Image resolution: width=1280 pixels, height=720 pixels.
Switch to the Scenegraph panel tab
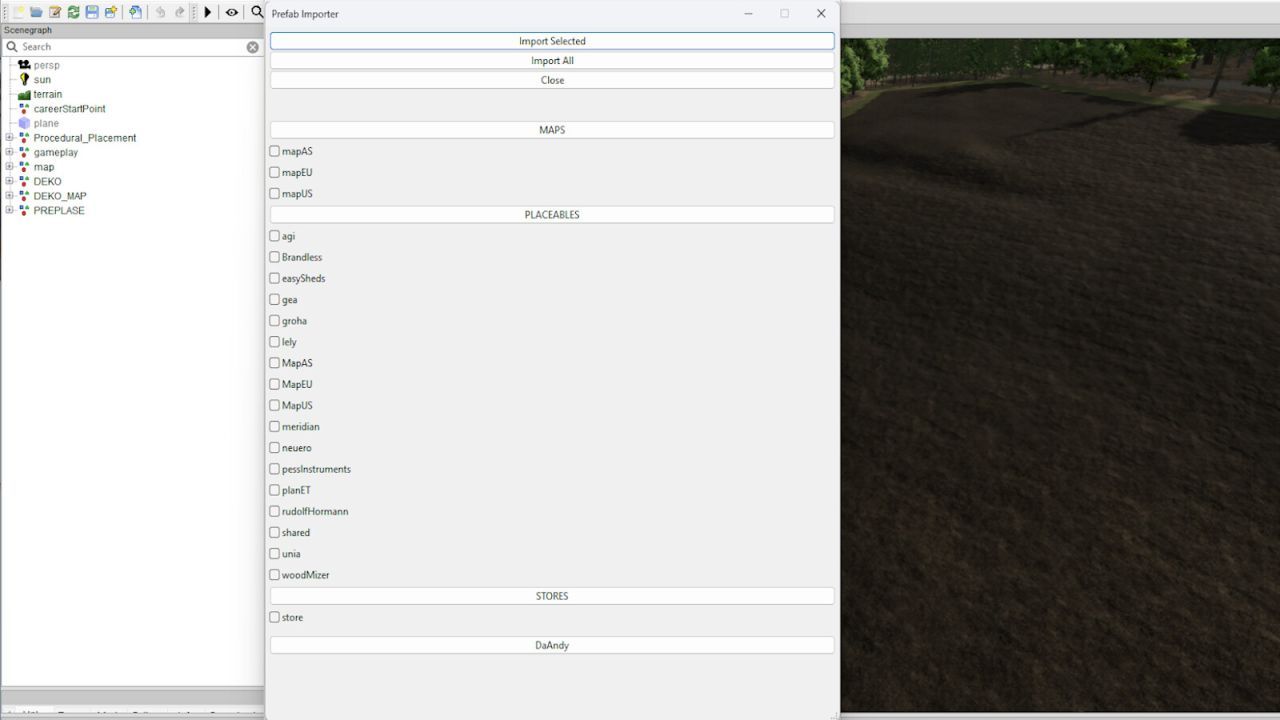tap(30, 30)
